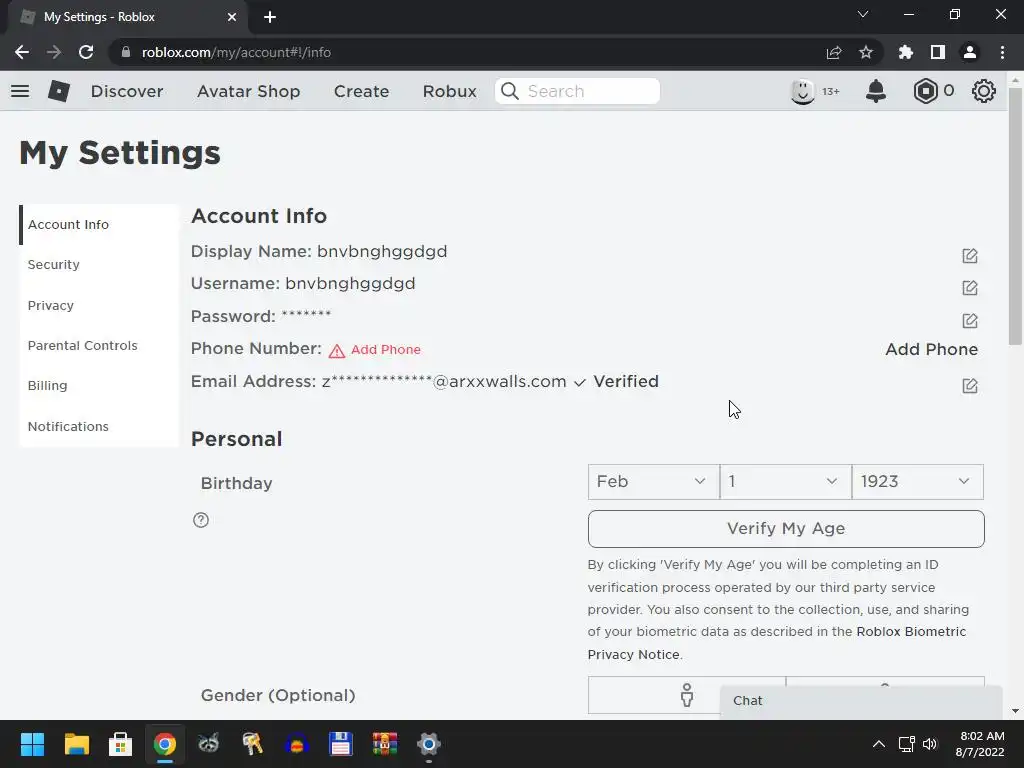Click the clock showing 8:02 AM
The height and width of the screenshot is (768, 1024).
point(982,736)
